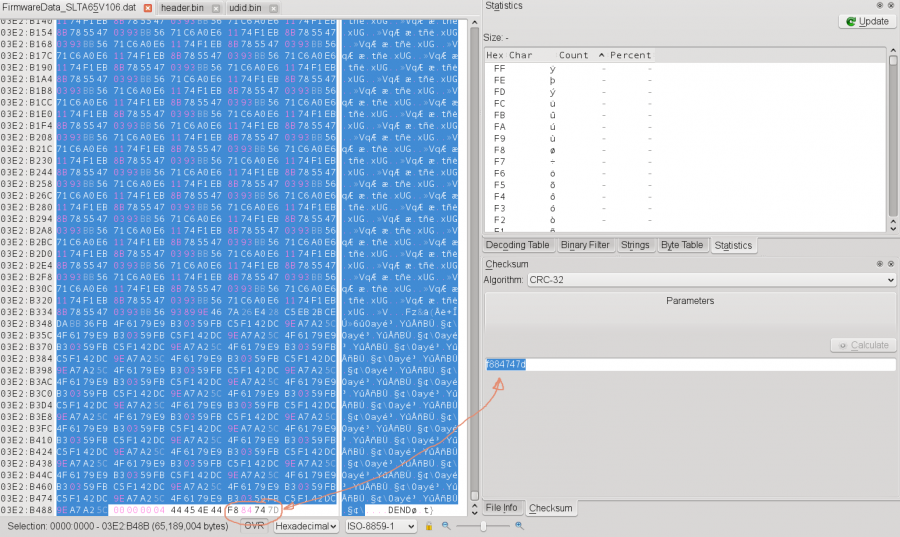Select the F6 row in statistics table
The height and width of the screenshot is (537, 900).
pyautogui.click(x=685, y=173)
